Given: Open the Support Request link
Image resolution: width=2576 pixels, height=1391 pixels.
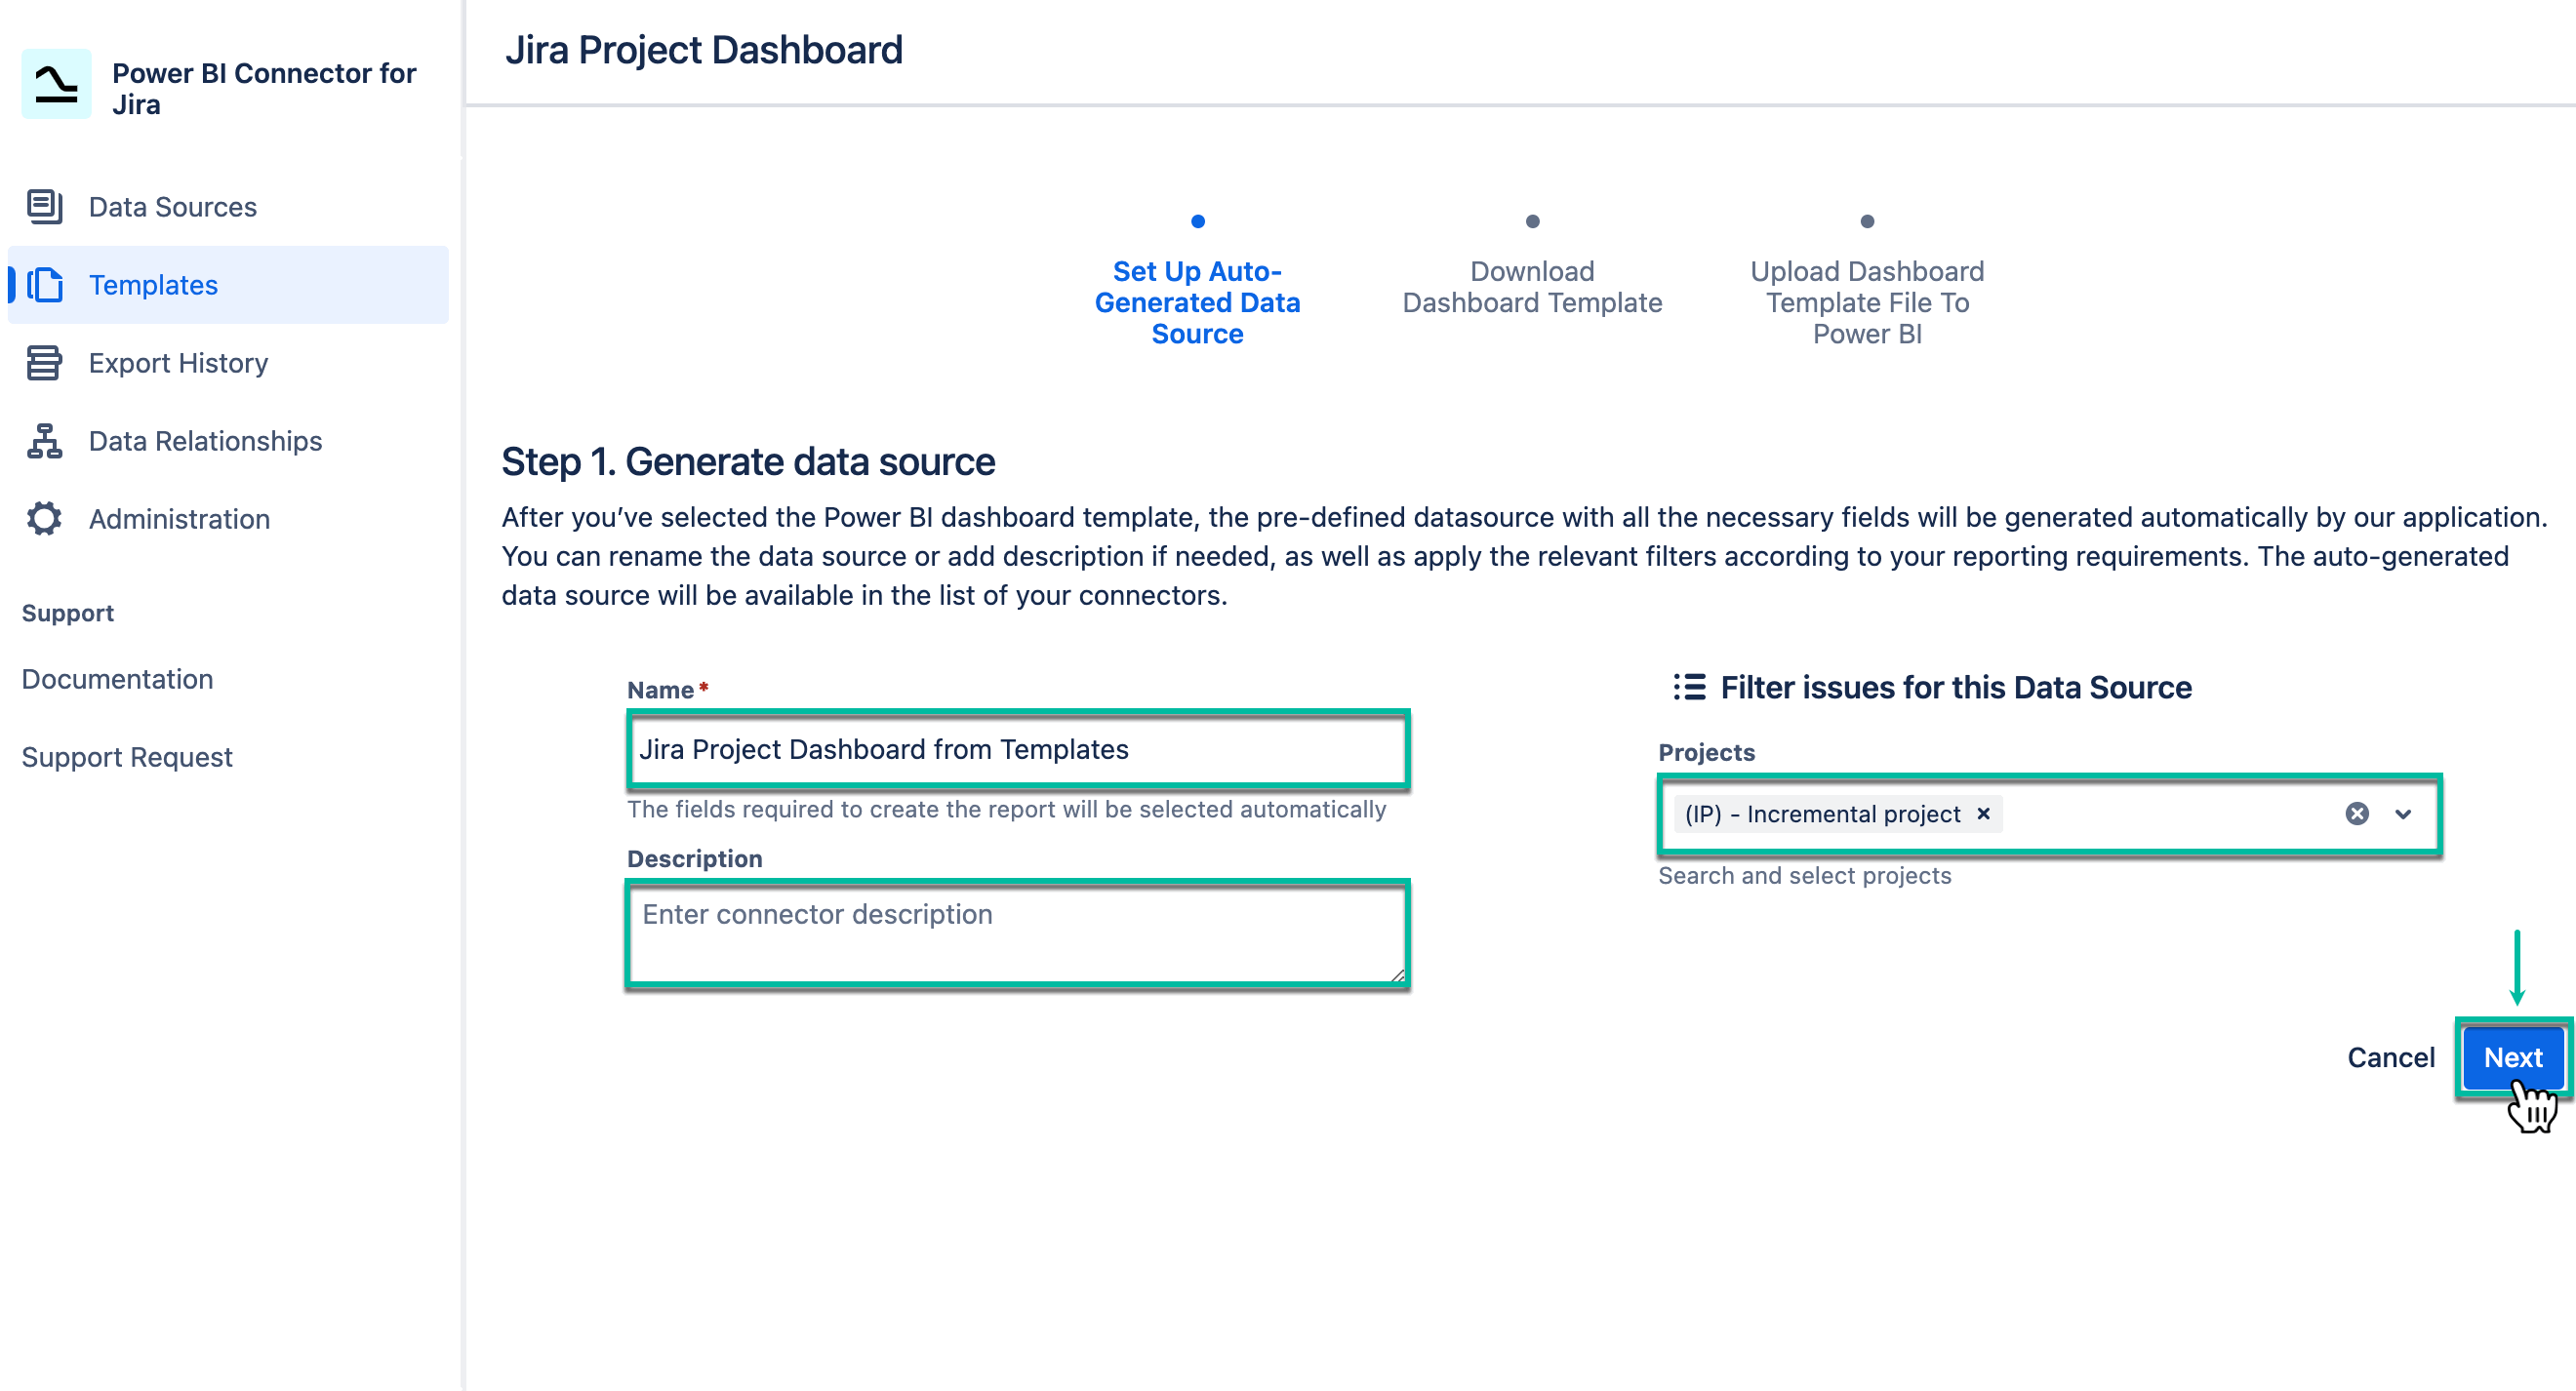Looking at the screenshot, I should pos(127,757).
